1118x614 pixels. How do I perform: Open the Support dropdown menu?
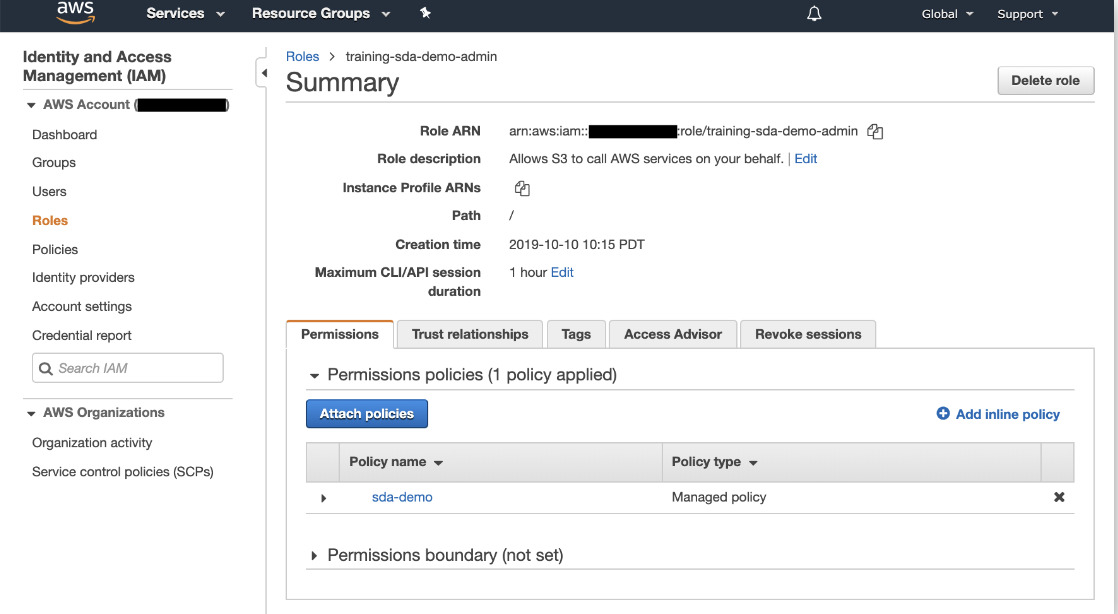click(x=1027, y=14)
